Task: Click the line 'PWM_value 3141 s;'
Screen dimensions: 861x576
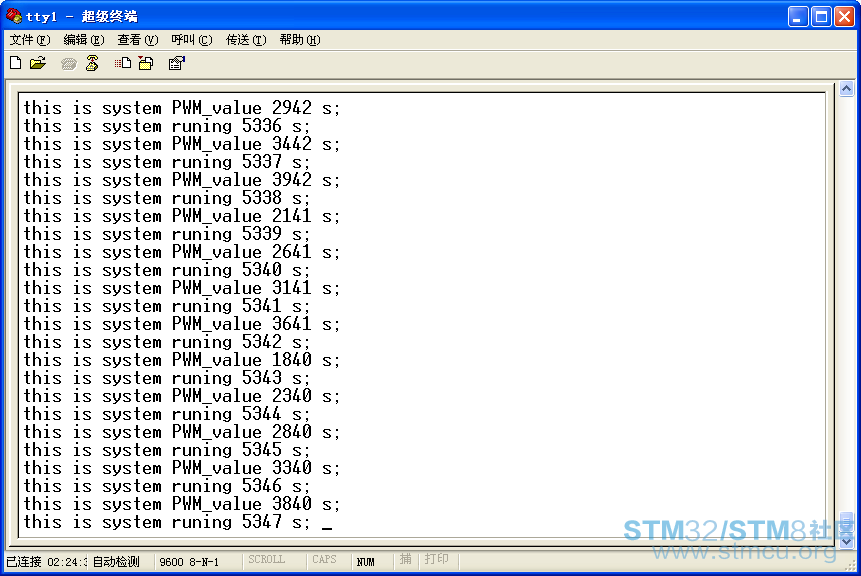Action: (x=182, y=288)
